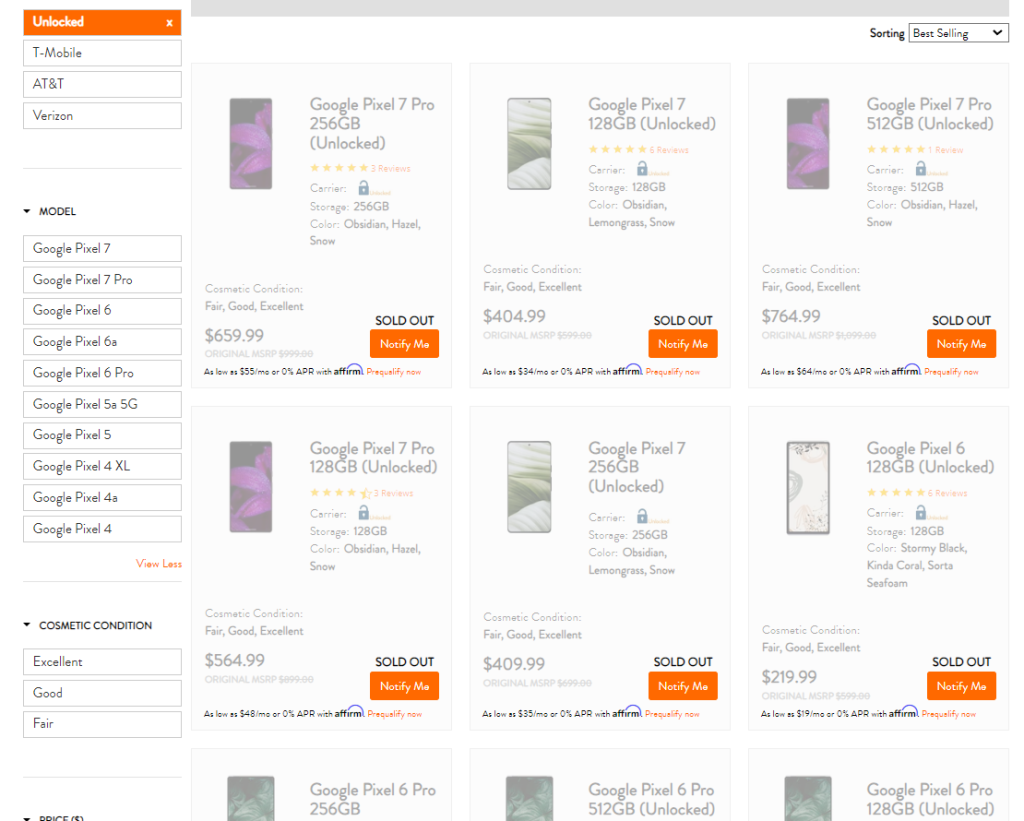Open the Google Pixel 7 Pro 256GB title
The image size is (1024, 821).
click(x=372, y=123)
